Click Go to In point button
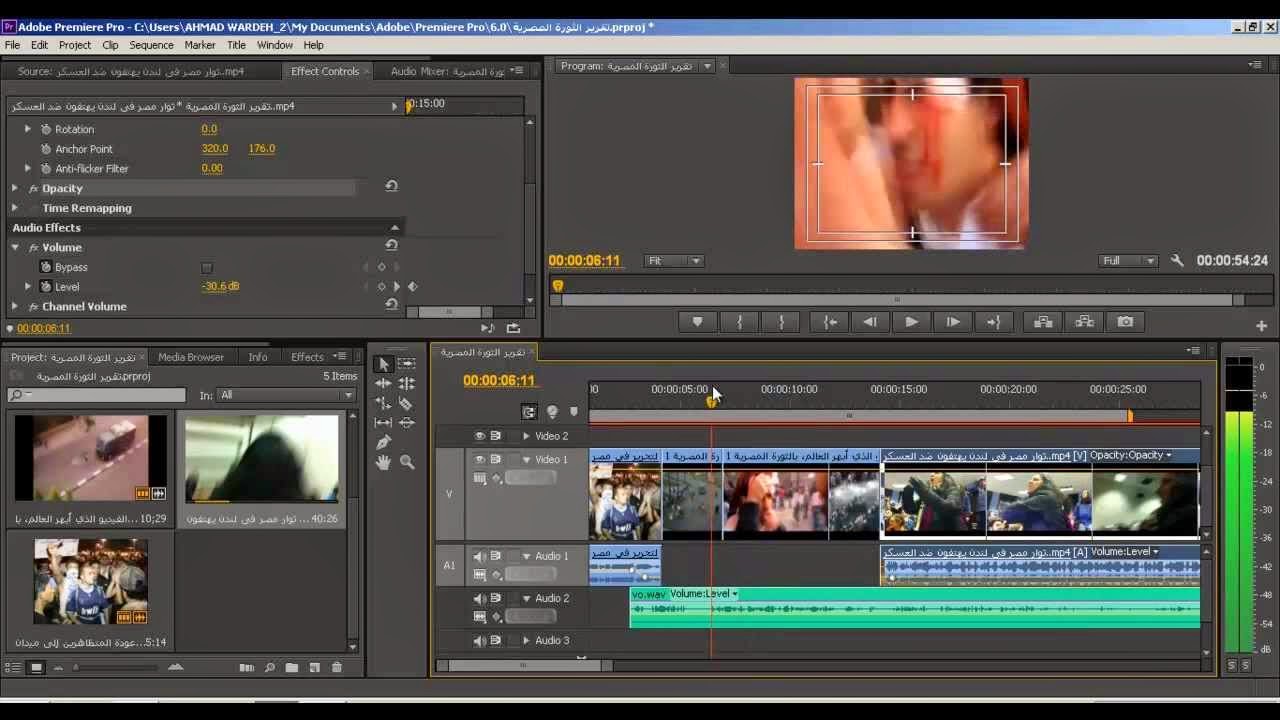 [x=829, y=322]
